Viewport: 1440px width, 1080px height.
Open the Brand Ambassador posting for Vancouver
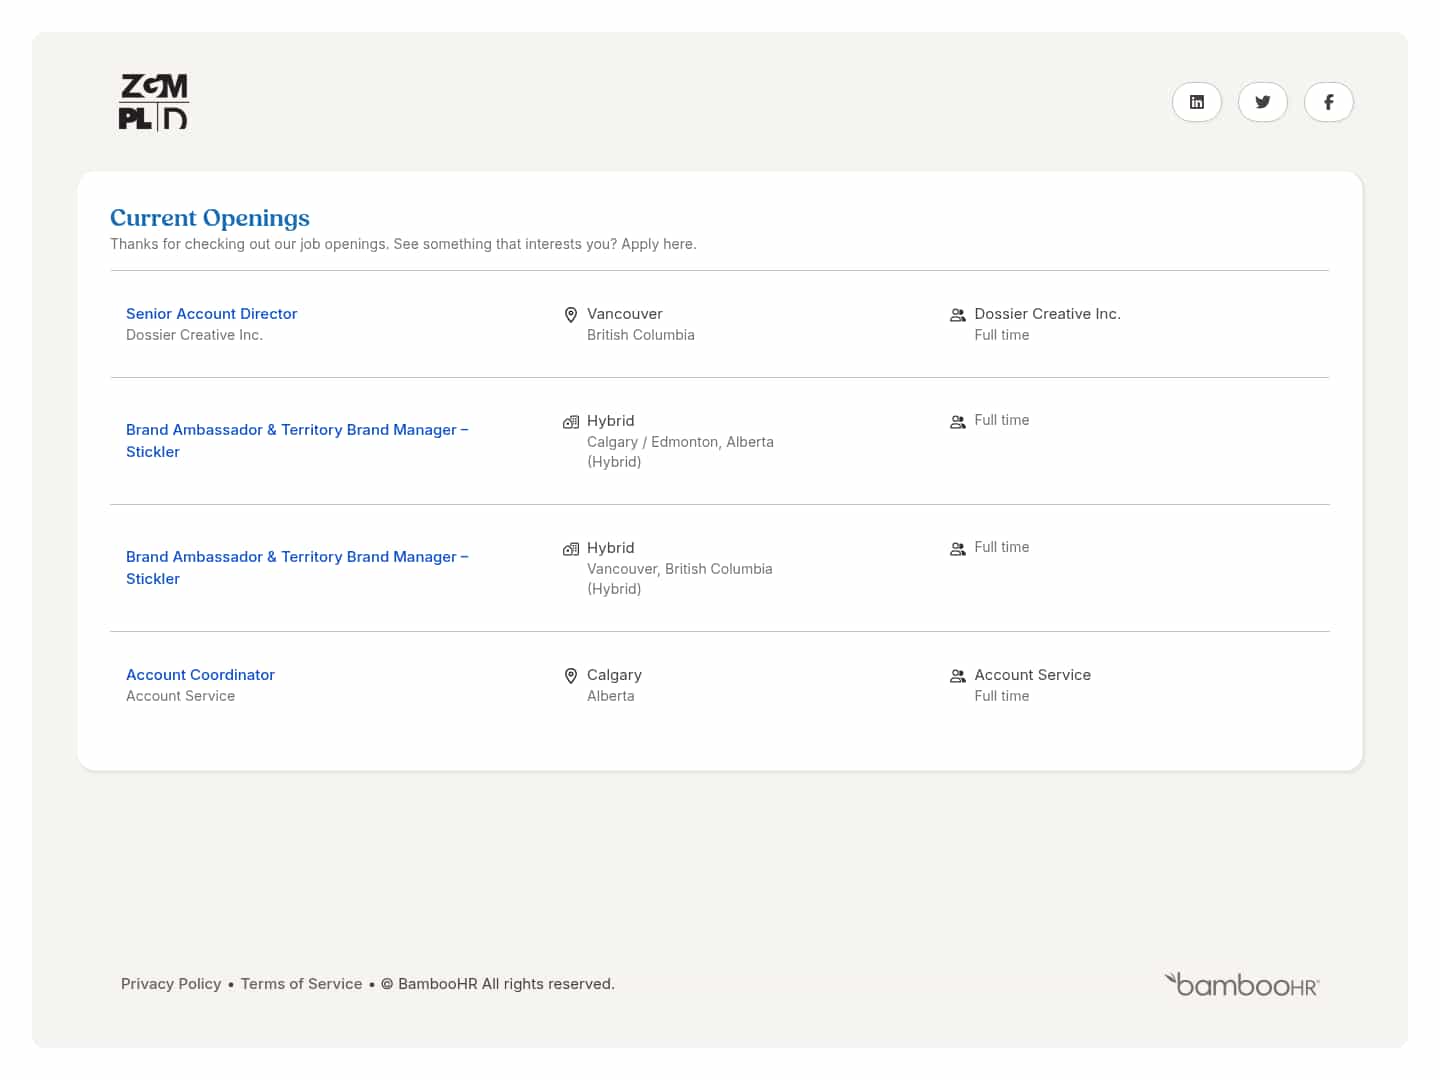pos(297,567)
